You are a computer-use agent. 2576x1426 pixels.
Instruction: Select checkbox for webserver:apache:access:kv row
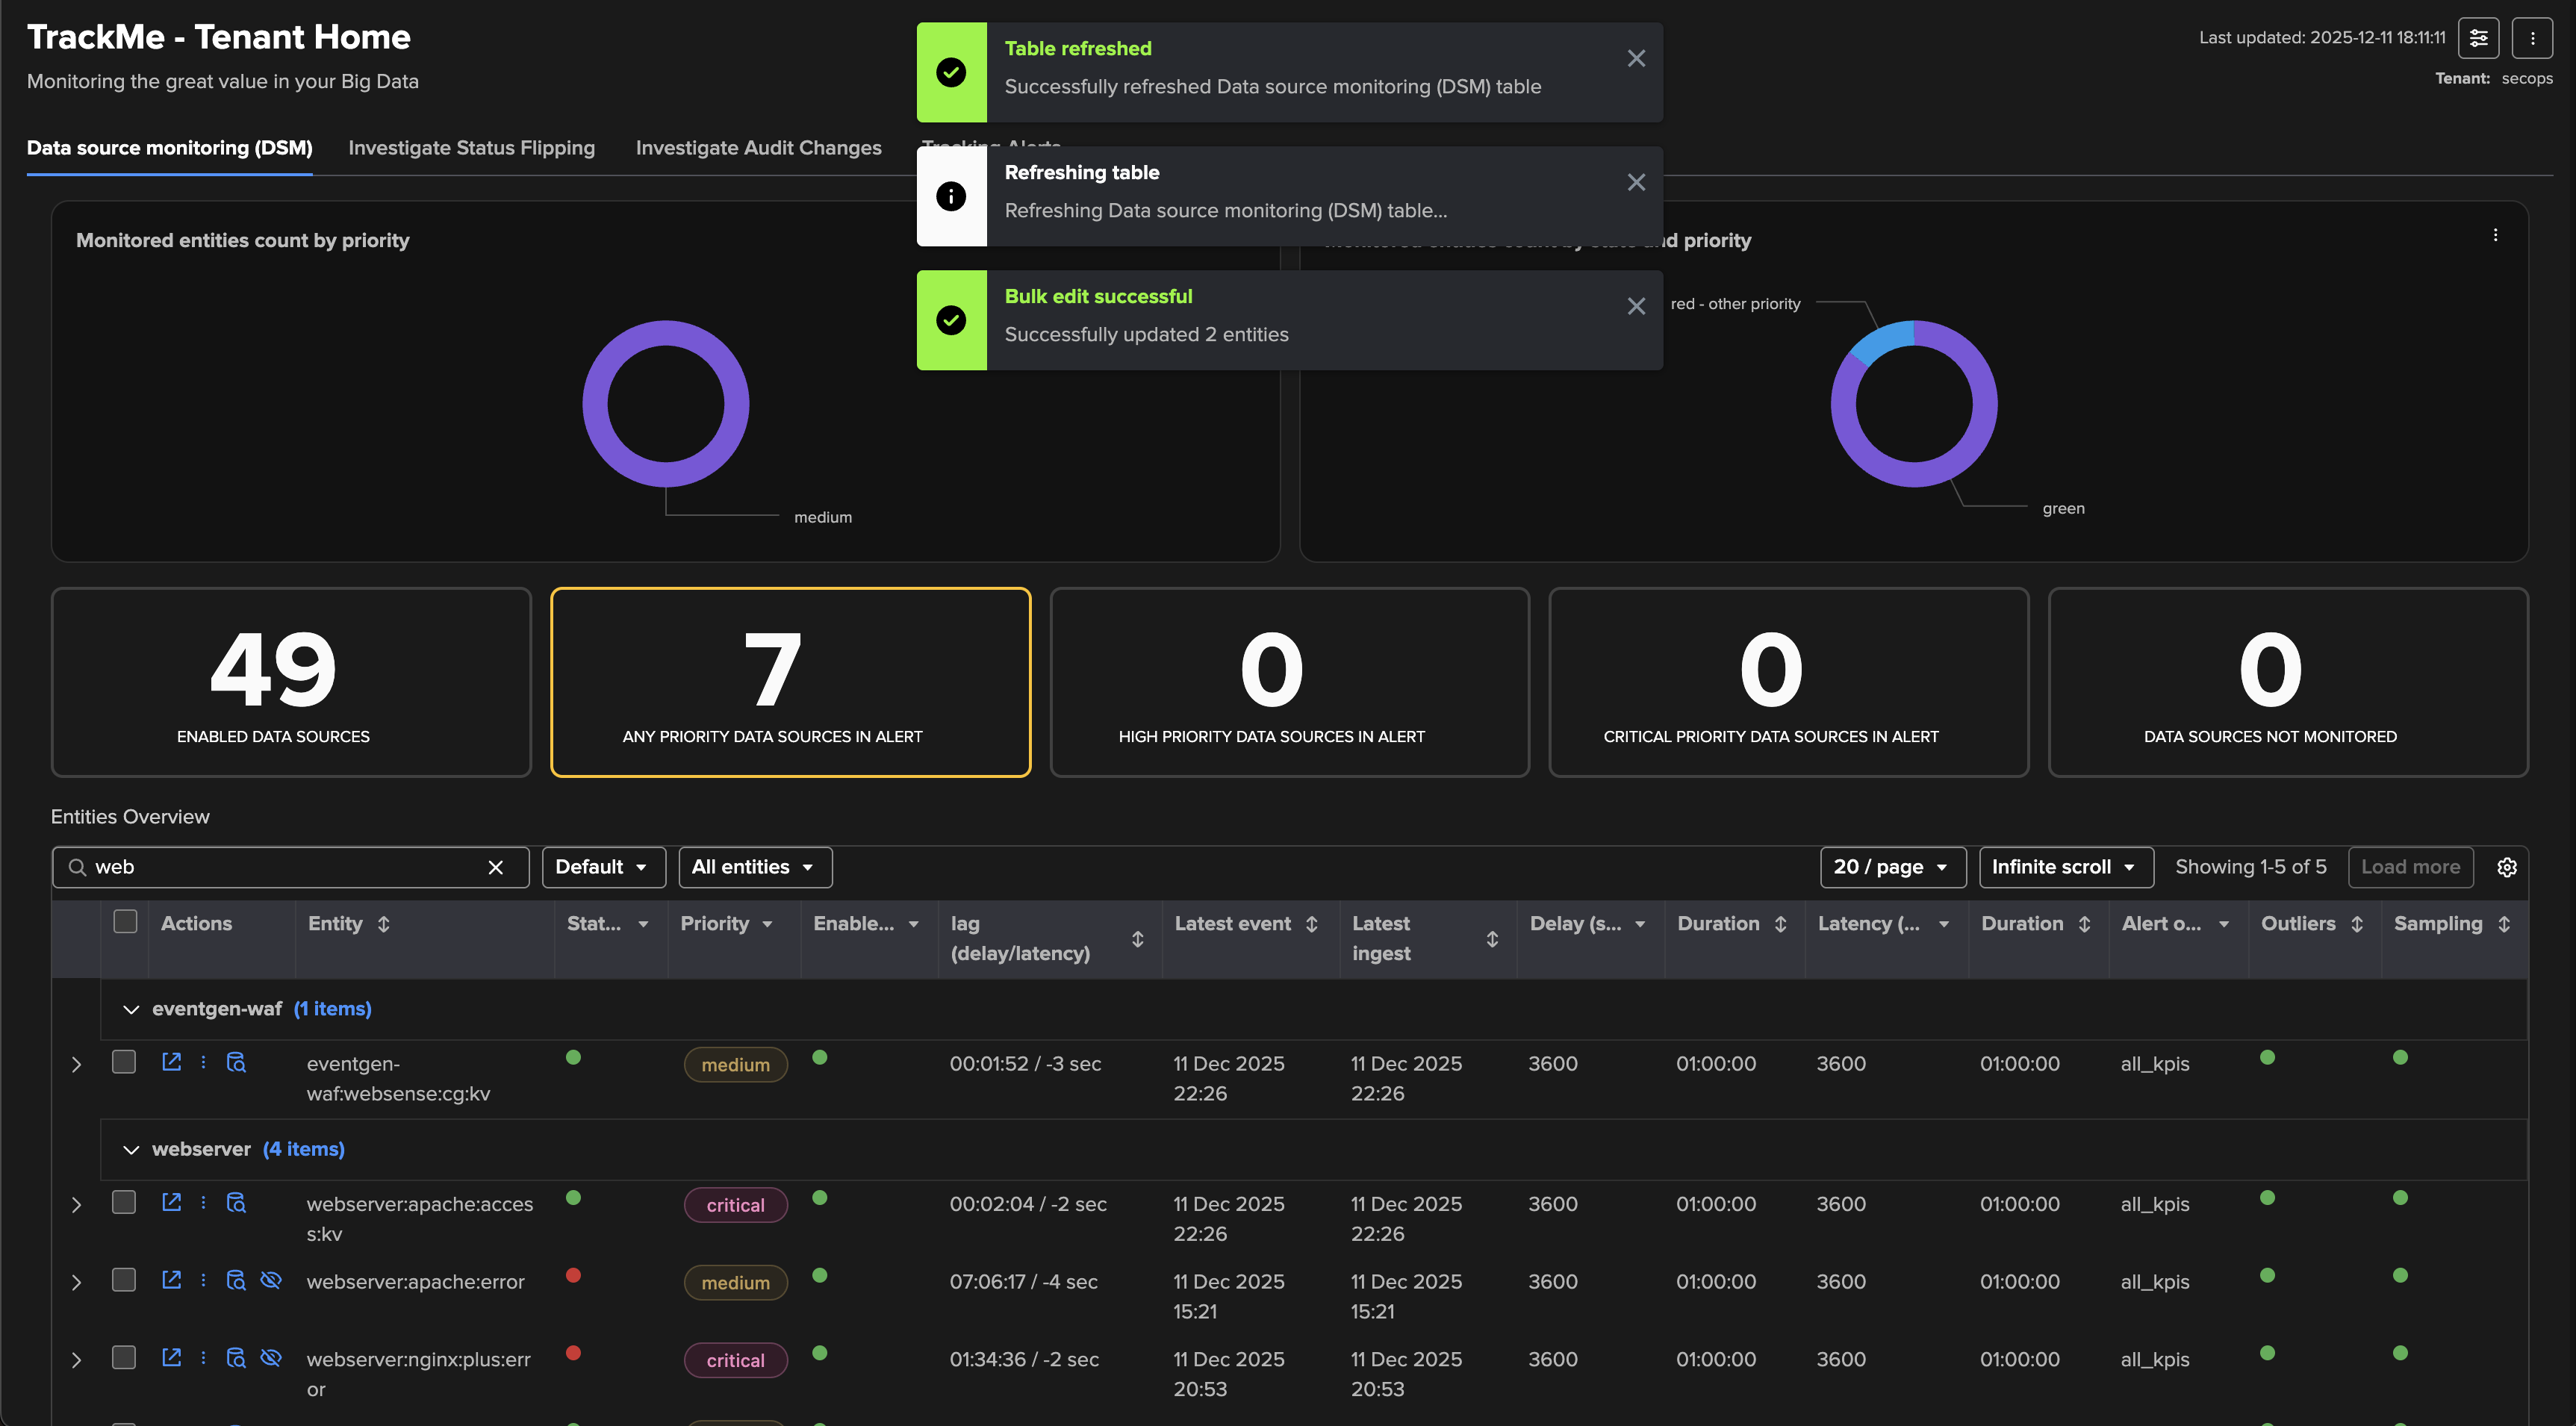124,1202
